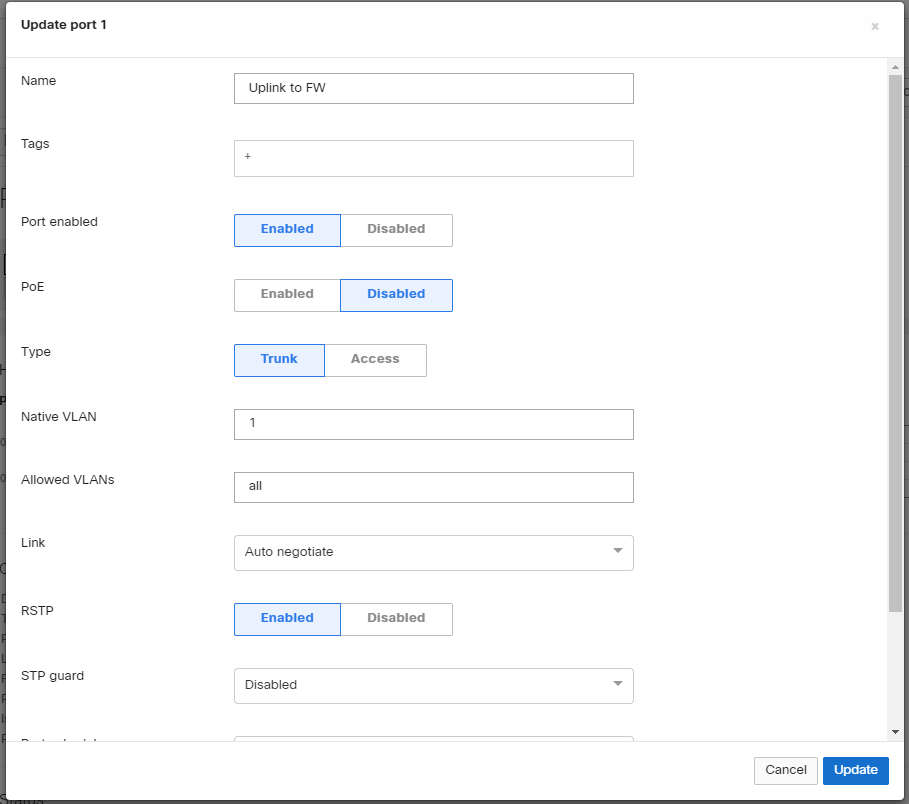Enable RSTP for this port
Viewport: 909px width, 804px height.
tap(287, 618)
